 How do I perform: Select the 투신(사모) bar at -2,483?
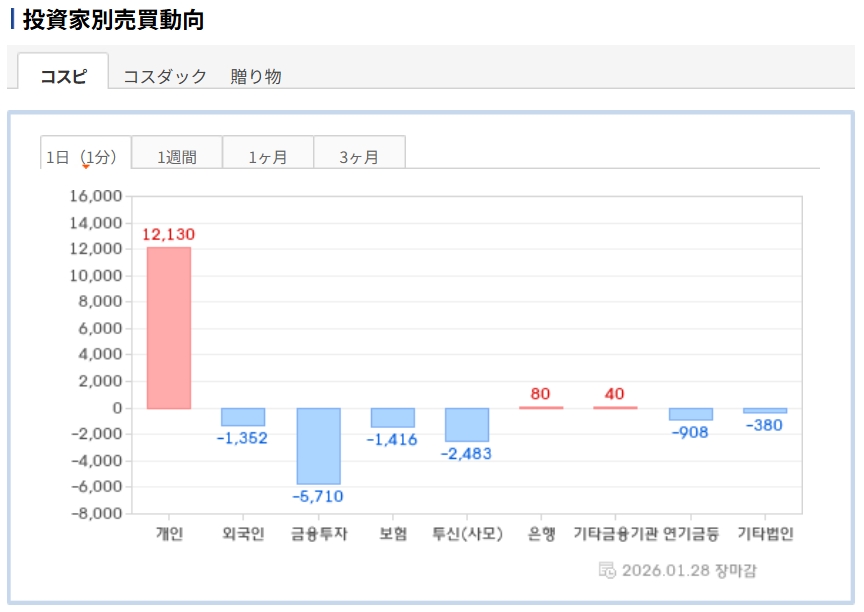467,425
